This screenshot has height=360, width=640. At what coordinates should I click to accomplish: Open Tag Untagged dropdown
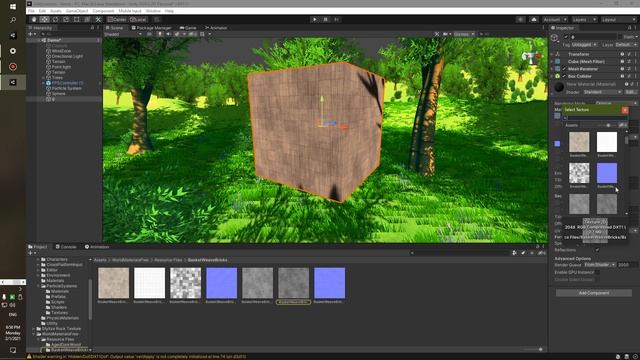[584, 44]
